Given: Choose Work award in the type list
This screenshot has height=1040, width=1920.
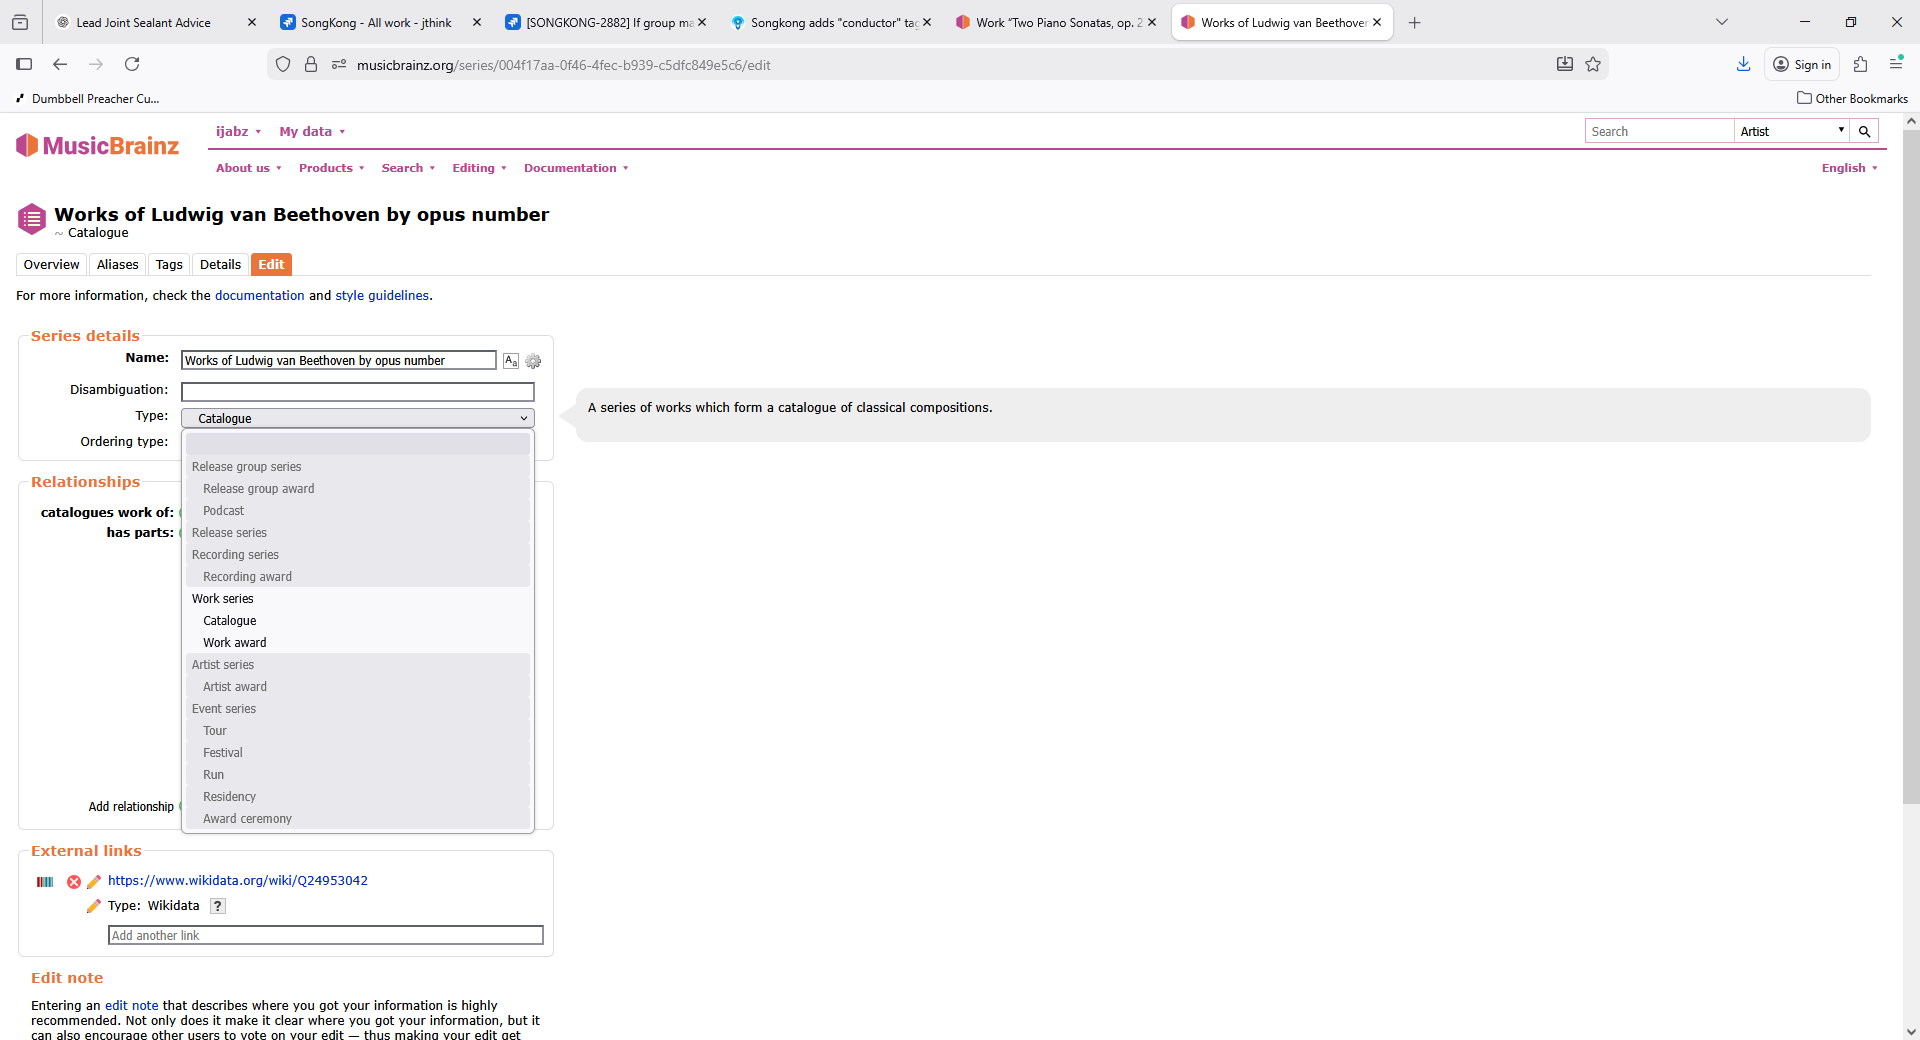Looking at the screenshot, I should coord(235,643).
